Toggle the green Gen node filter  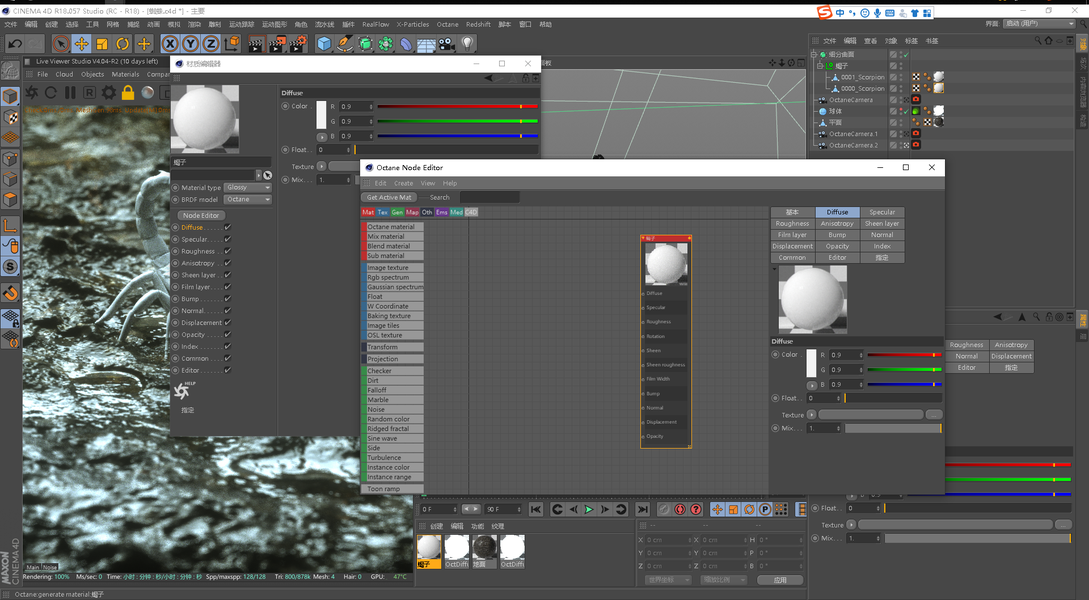(x=397, y=212)
